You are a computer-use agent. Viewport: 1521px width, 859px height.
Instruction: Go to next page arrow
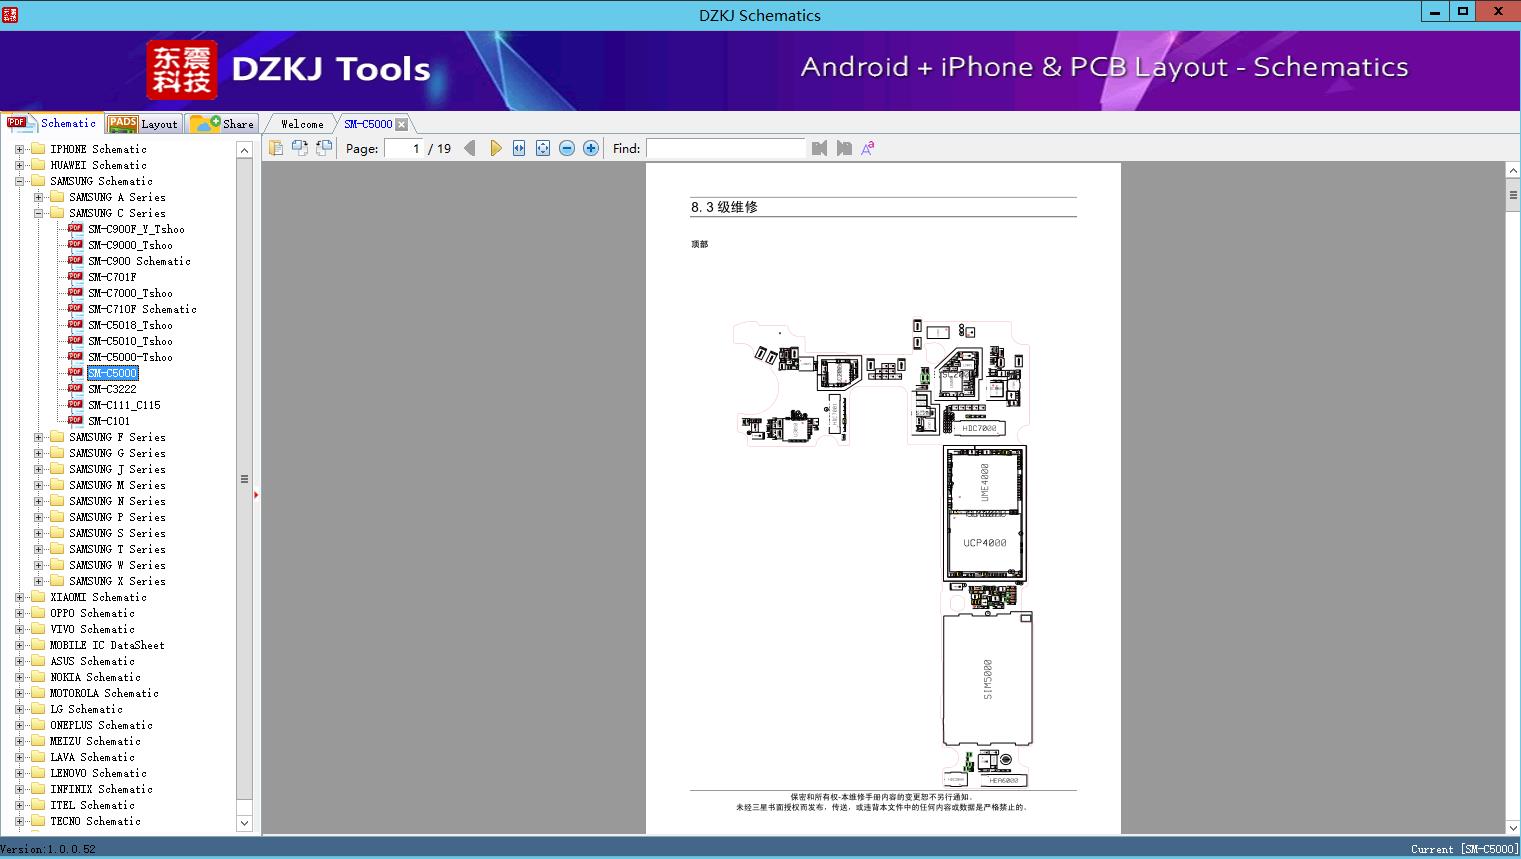pos(495,148)
